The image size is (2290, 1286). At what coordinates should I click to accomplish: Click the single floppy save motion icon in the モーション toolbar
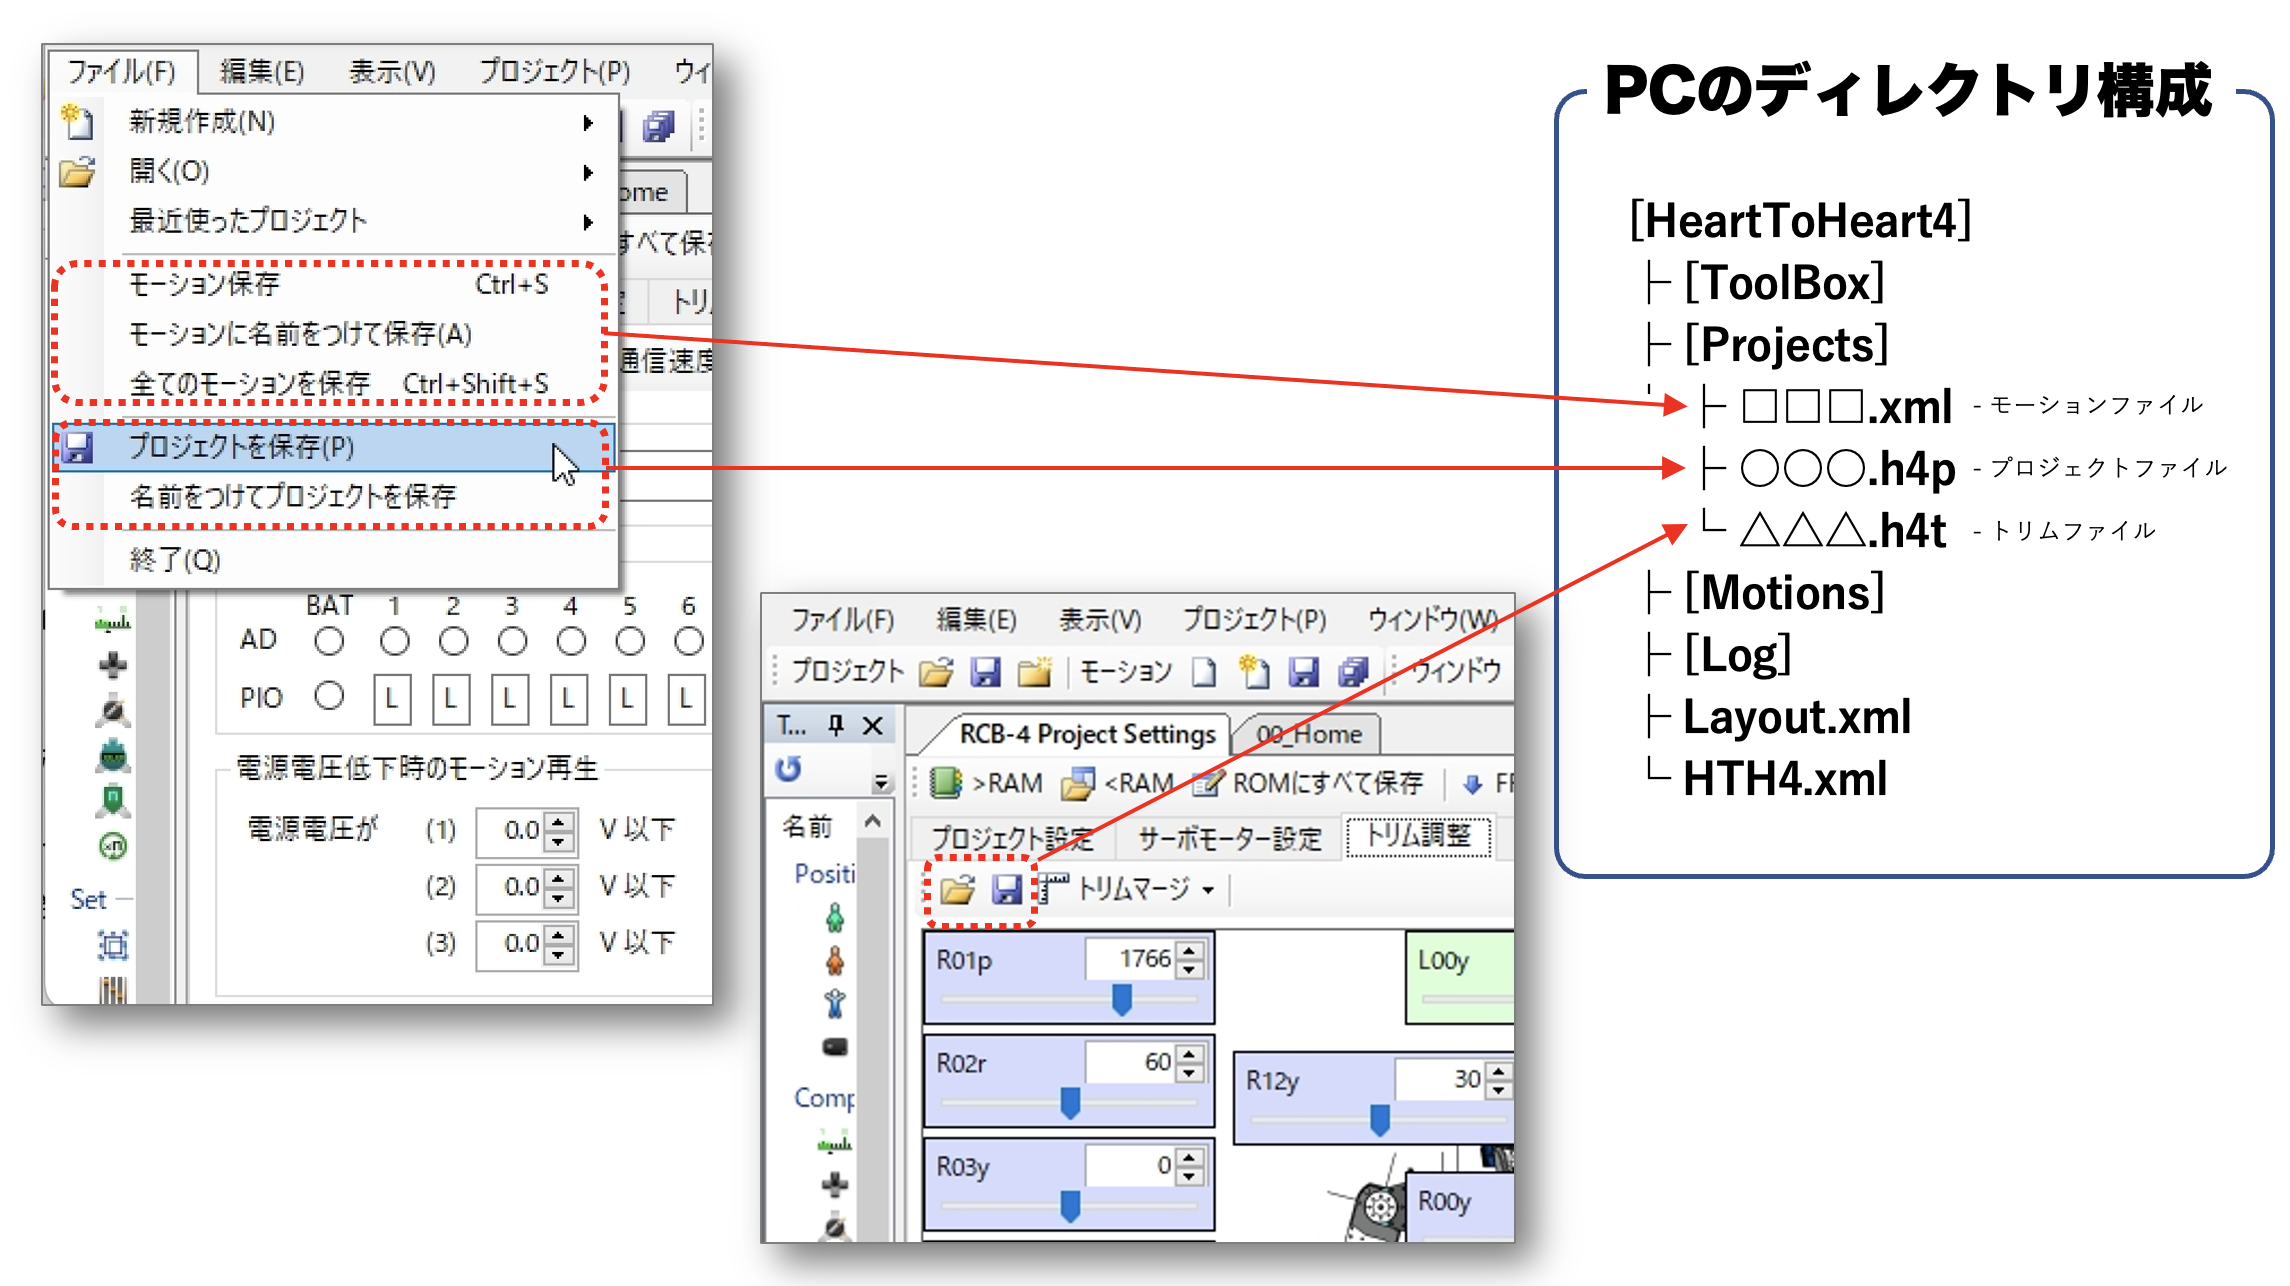[1303, 672]
